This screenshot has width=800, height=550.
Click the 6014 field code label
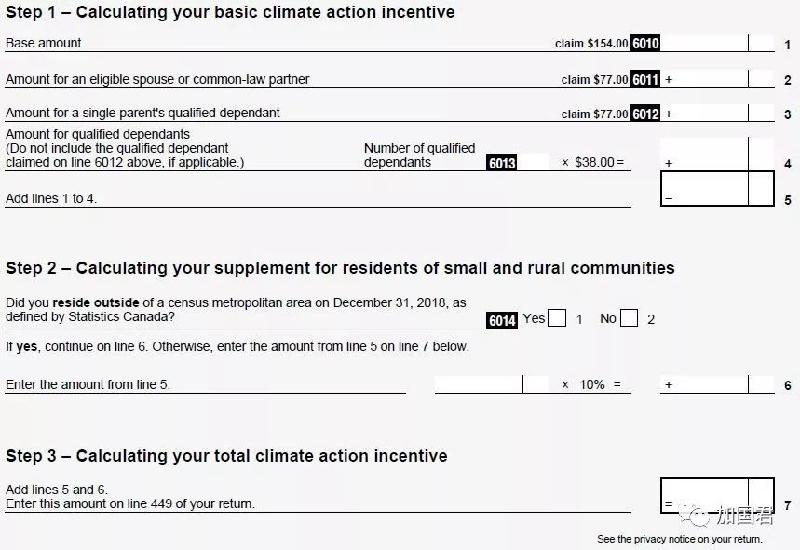coord(502,320)
